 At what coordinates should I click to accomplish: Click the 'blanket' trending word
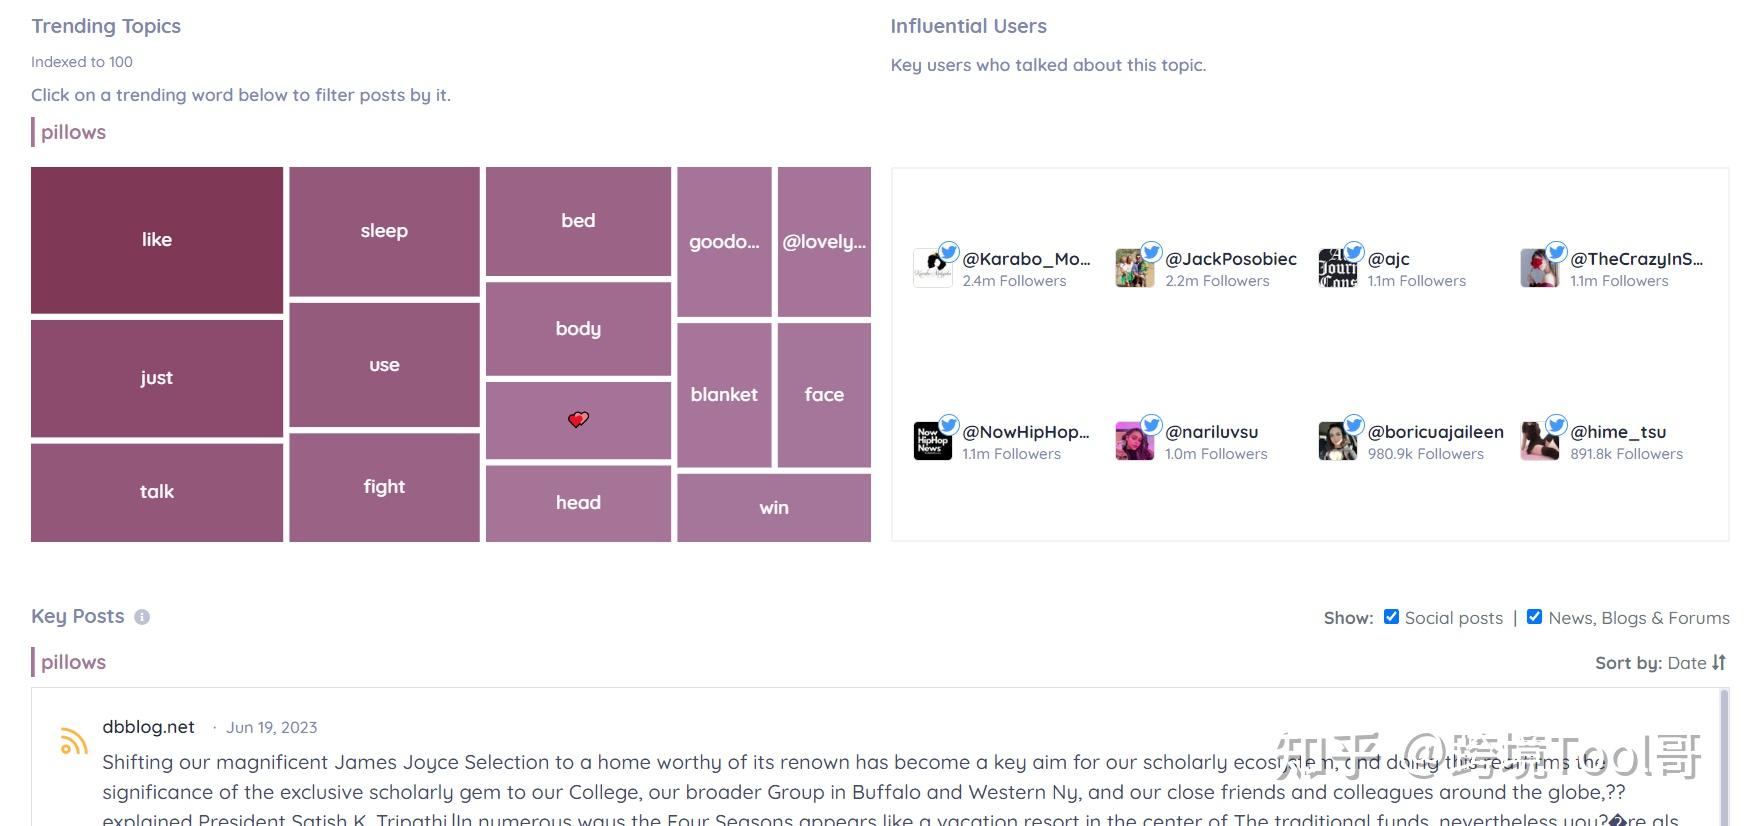pyautogui.click(x=724, y=395)
